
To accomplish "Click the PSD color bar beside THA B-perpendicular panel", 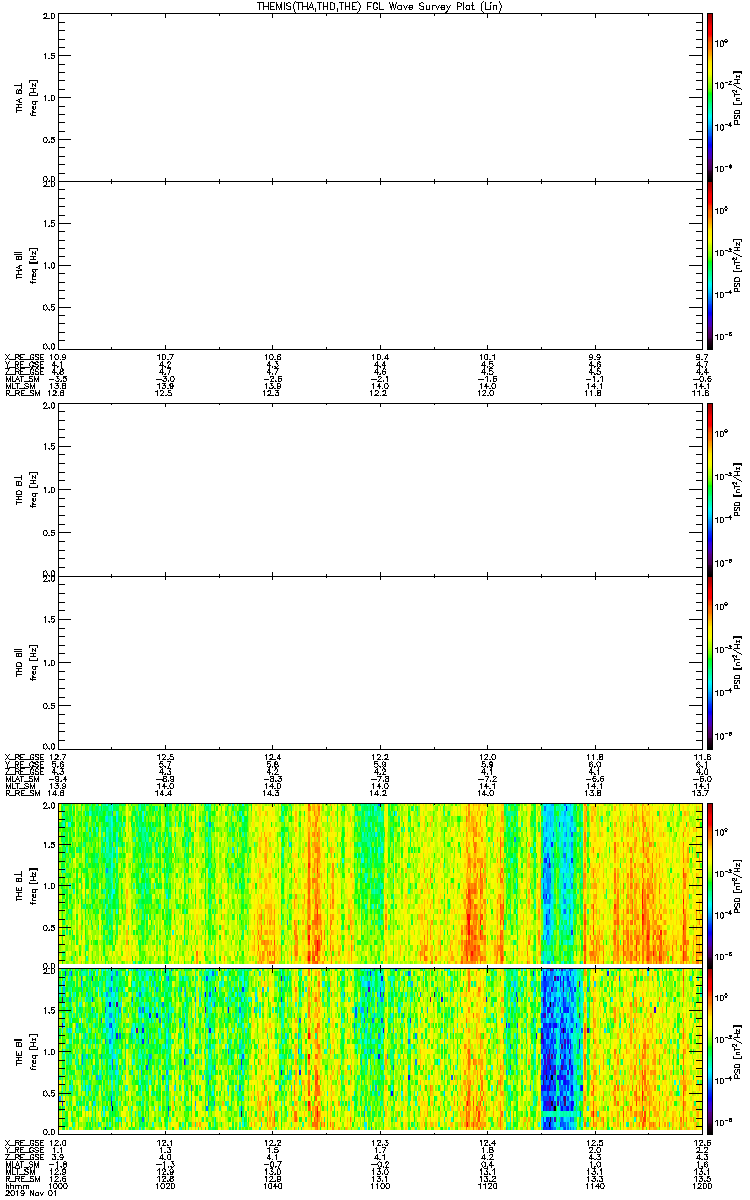I will pos(709,96).
